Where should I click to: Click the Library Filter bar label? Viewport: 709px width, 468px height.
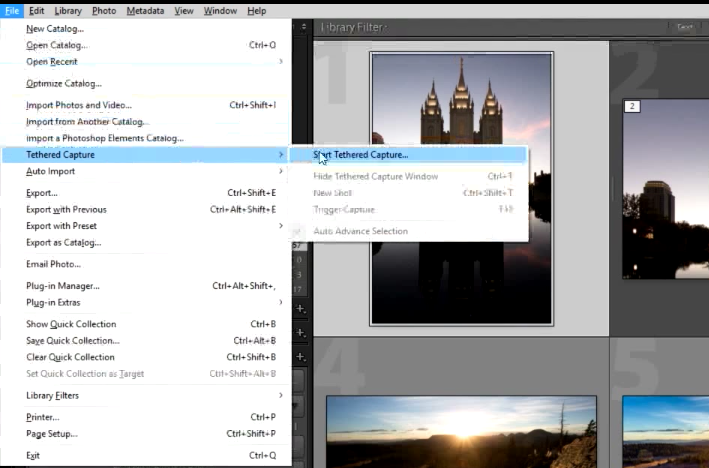354,28
